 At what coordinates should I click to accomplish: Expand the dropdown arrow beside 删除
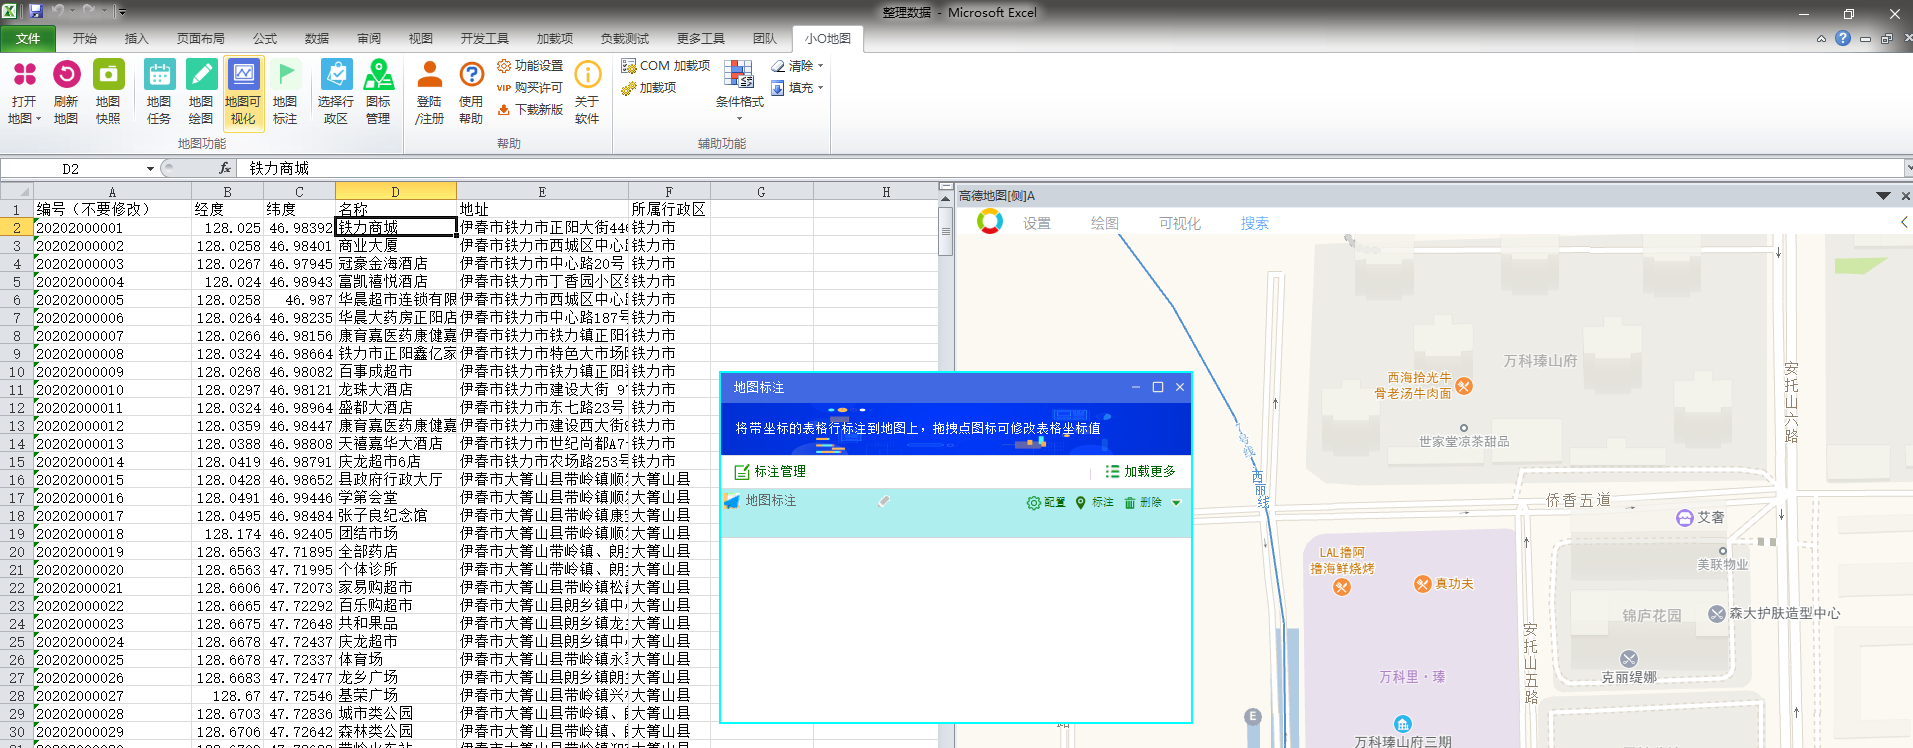click(1176, 503)
